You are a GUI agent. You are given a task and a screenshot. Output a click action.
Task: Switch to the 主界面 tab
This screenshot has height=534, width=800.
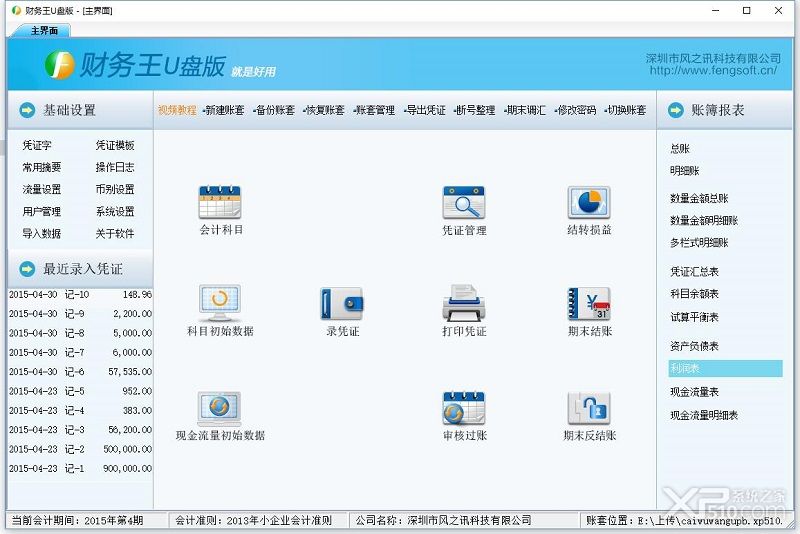44,31
